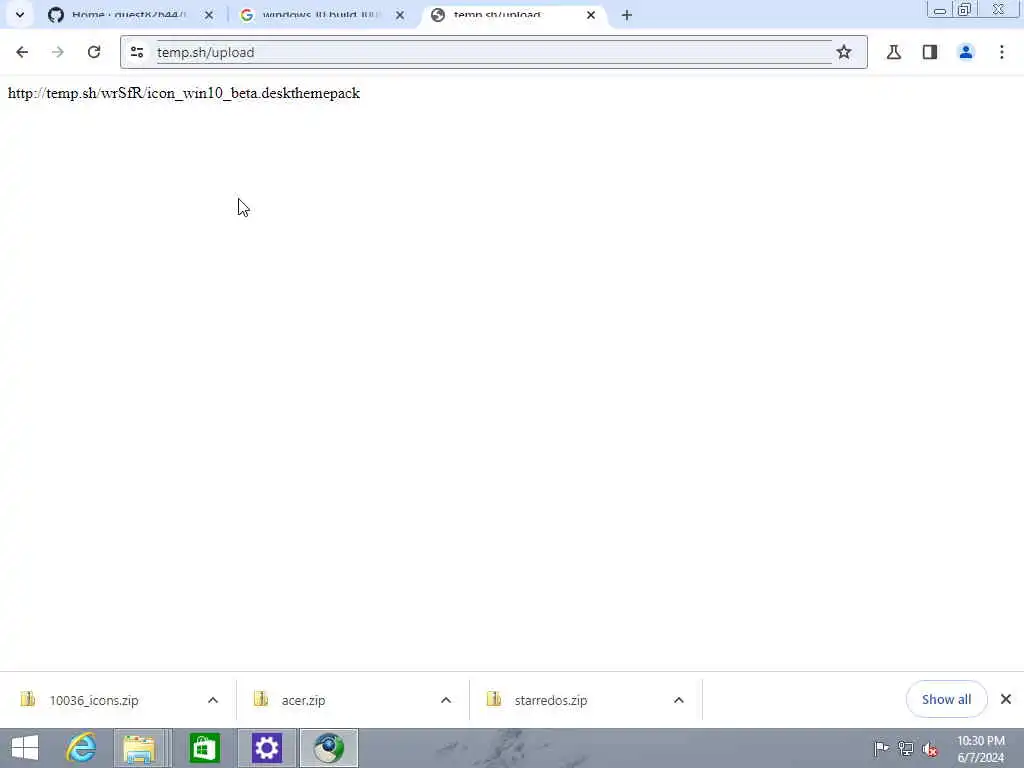Minimize the Chrome window

[940, 10]
